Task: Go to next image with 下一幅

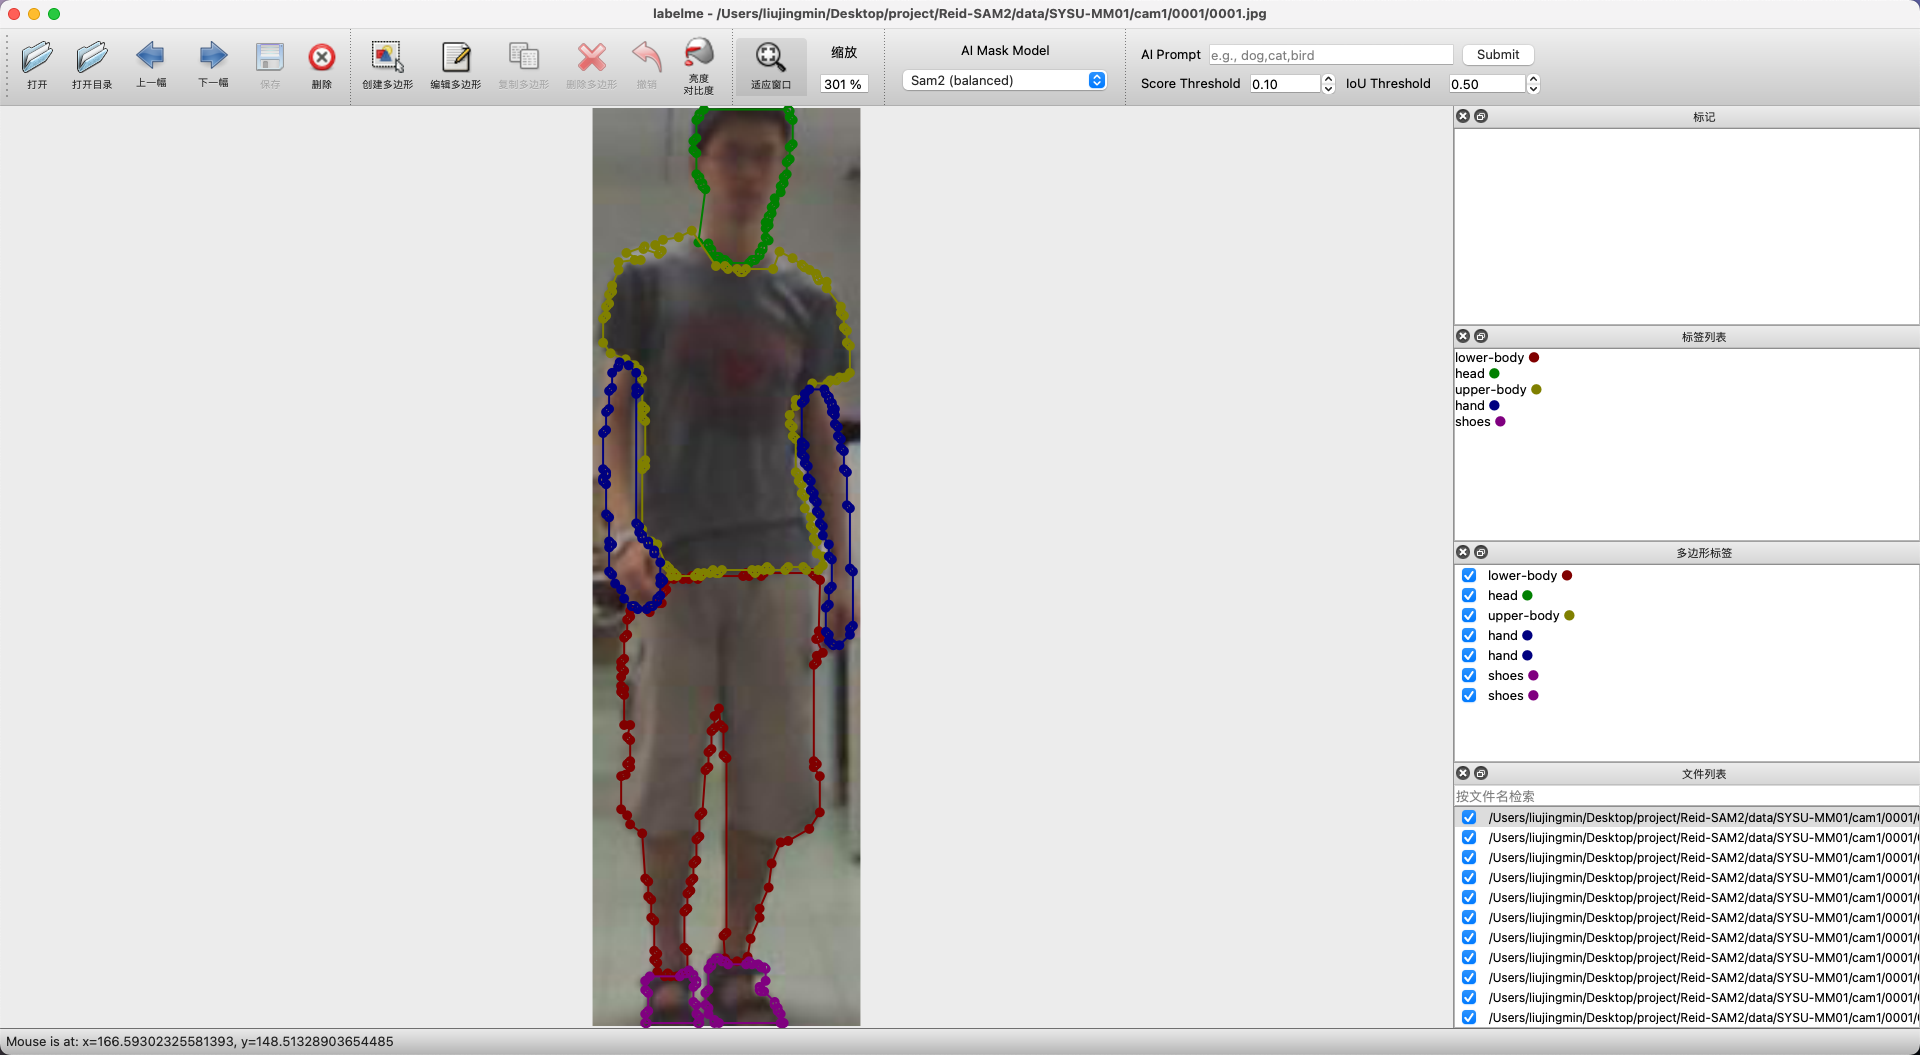Action: (213, 55)
